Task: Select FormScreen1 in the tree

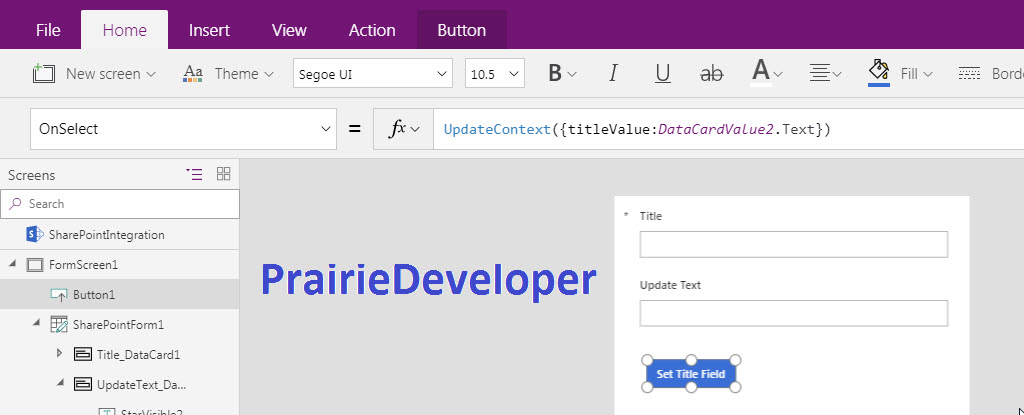Action: click(x=83, y=265)
